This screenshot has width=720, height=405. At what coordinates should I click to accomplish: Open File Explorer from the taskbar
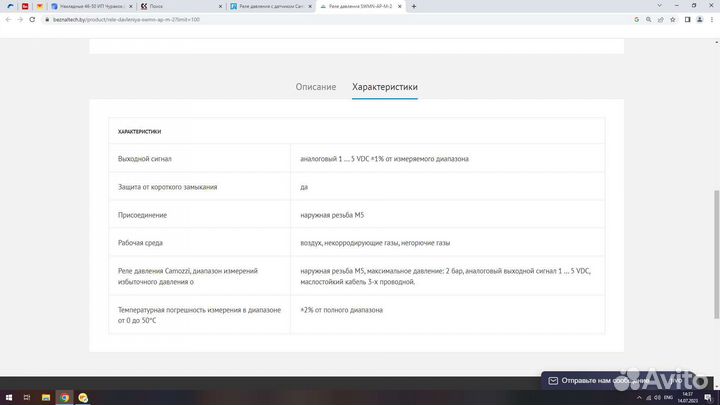[47, 397]
